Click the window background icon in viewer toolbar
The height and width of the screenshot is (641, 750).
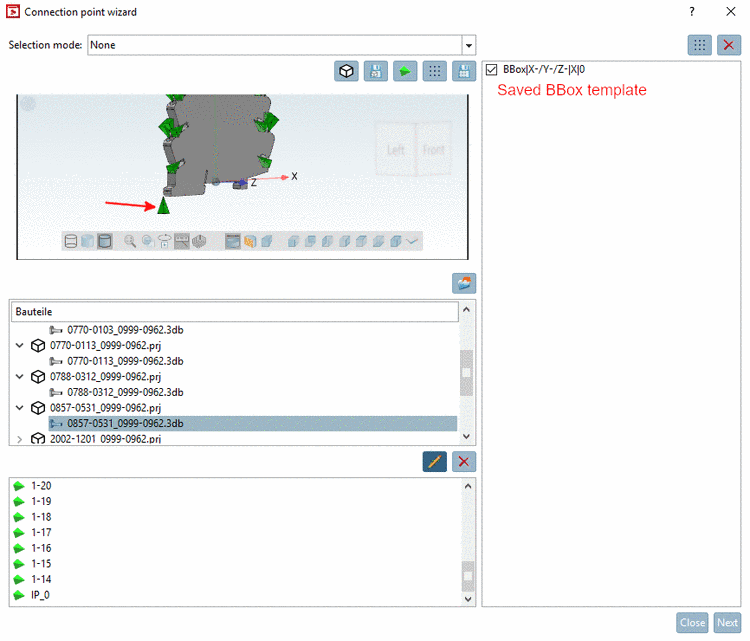pyautogui.click(x=232, y=241)
